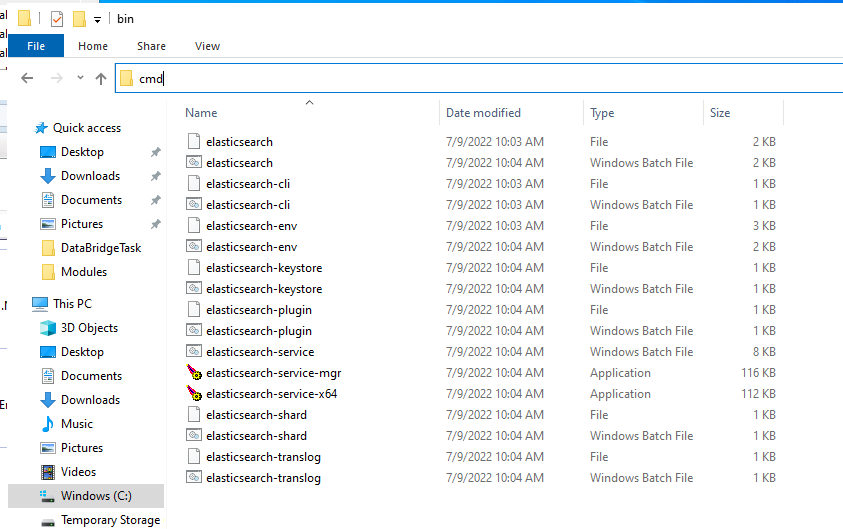Select elasticsearch-cli batch file icon
843x529 pixels.
point(194,204)
